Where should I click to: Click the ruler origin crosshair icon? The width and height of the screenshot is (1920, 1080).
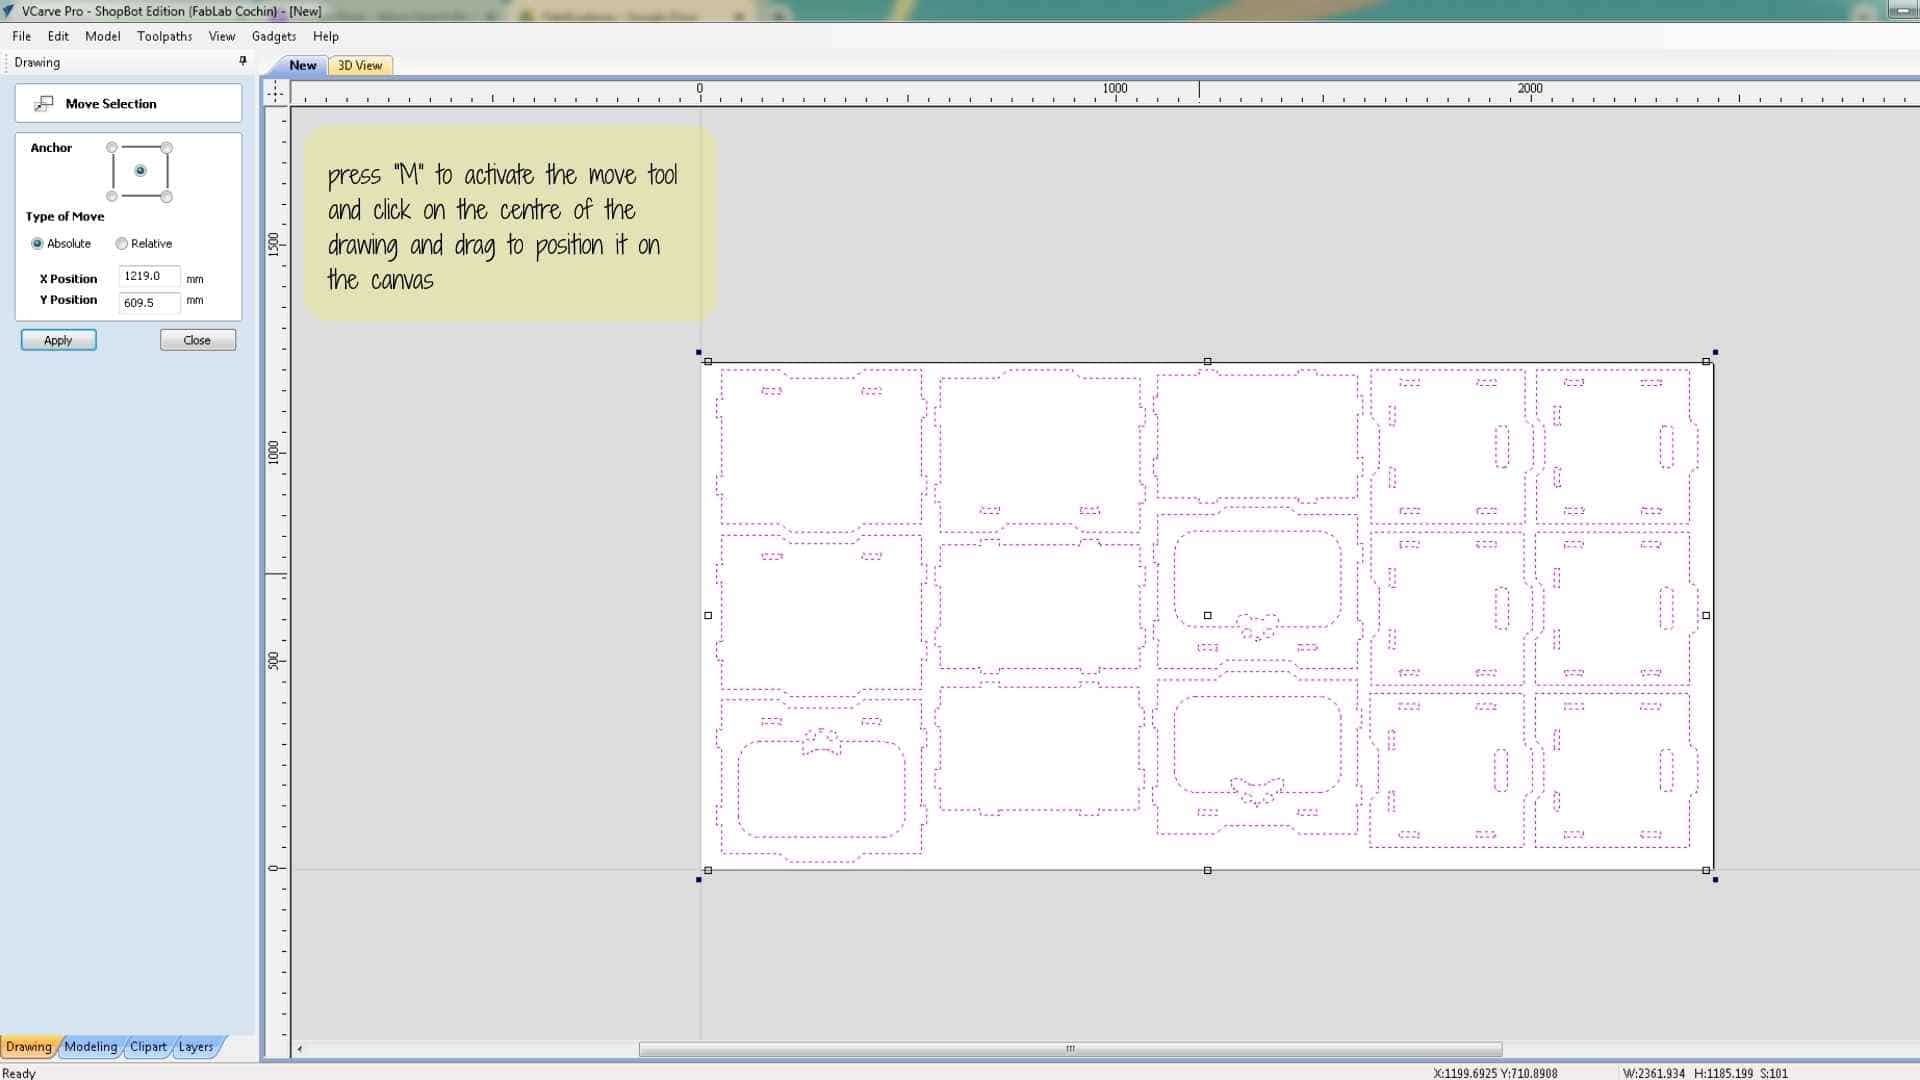click(276, 92)
